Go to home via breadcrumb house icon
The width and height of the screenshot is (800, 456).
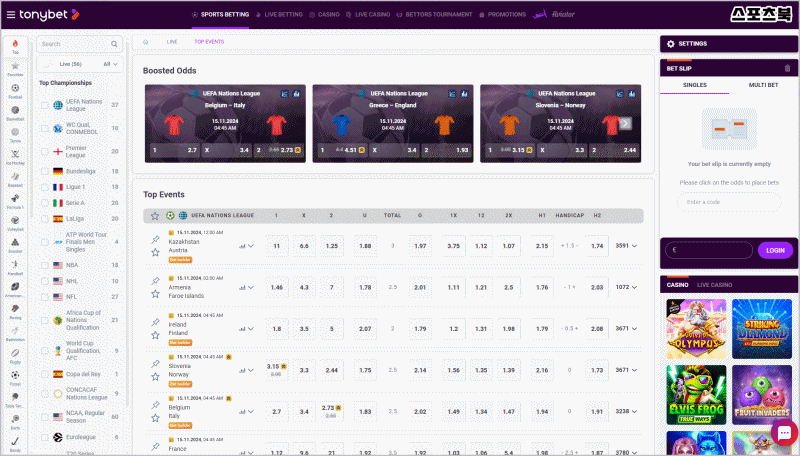pos(145,42)
